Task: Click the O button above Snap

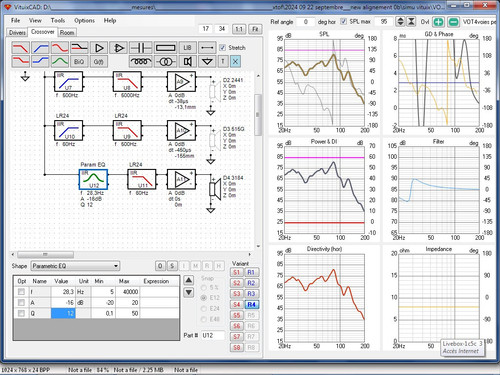Action: [160, 266]
